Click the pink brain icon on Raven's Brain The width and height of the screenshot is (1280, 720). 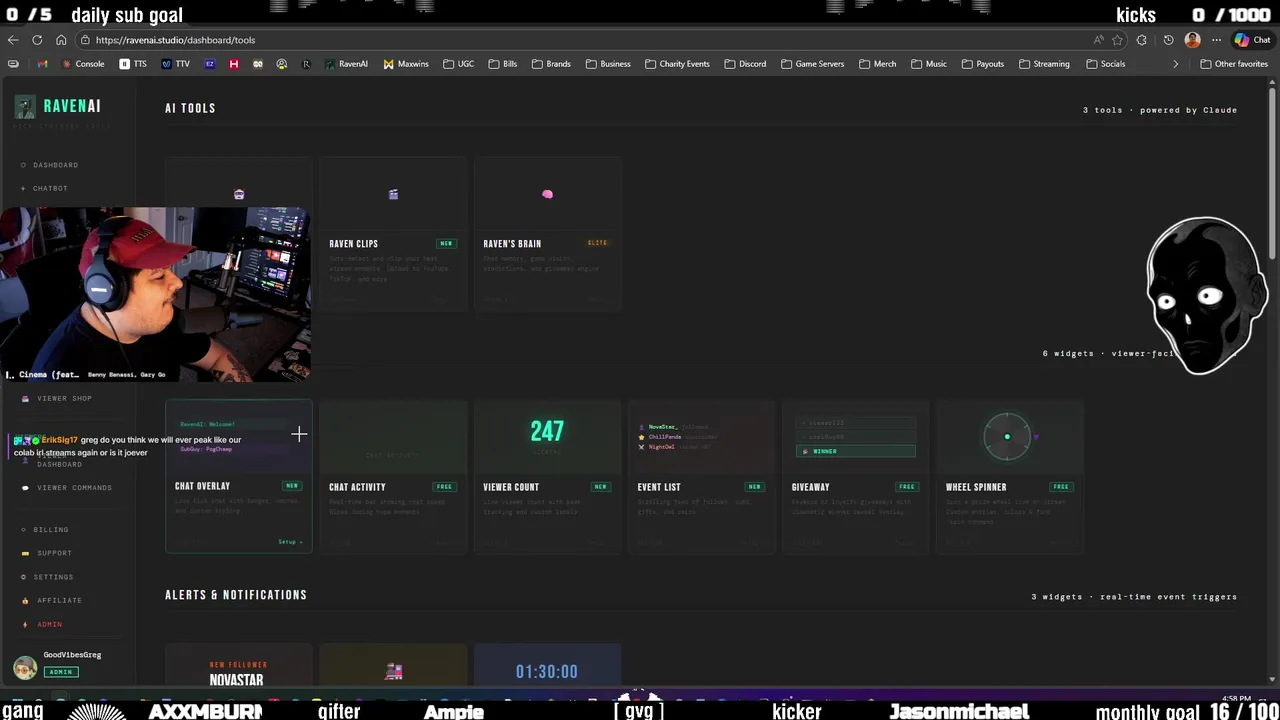coord(547,194)
